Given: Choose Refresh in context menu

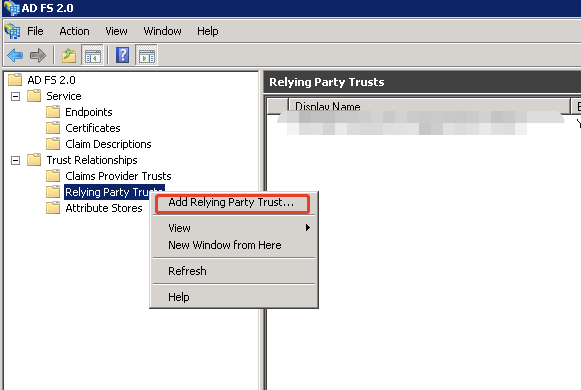Looking at the screenshot, I should pyautogui.click(x=234, y=271).
